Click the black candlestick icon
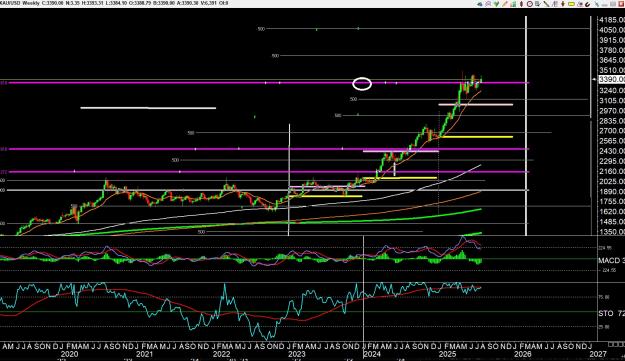Viewport: 625px width, 361px height. 521,4
